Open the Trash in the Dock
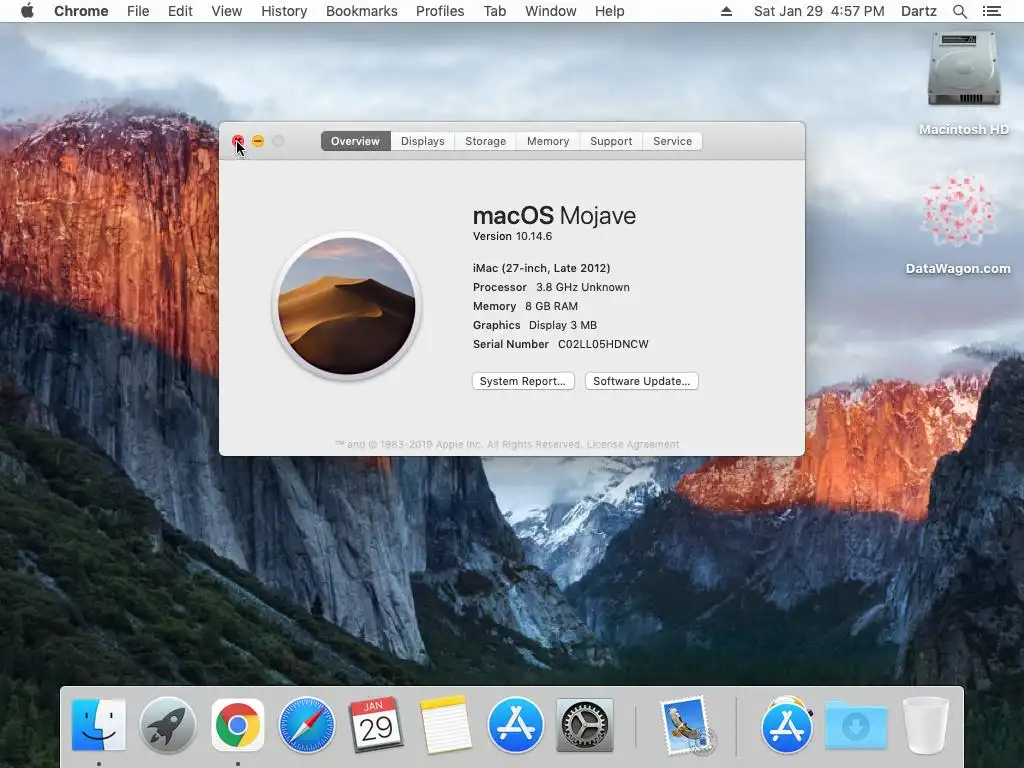 (925, 725)
